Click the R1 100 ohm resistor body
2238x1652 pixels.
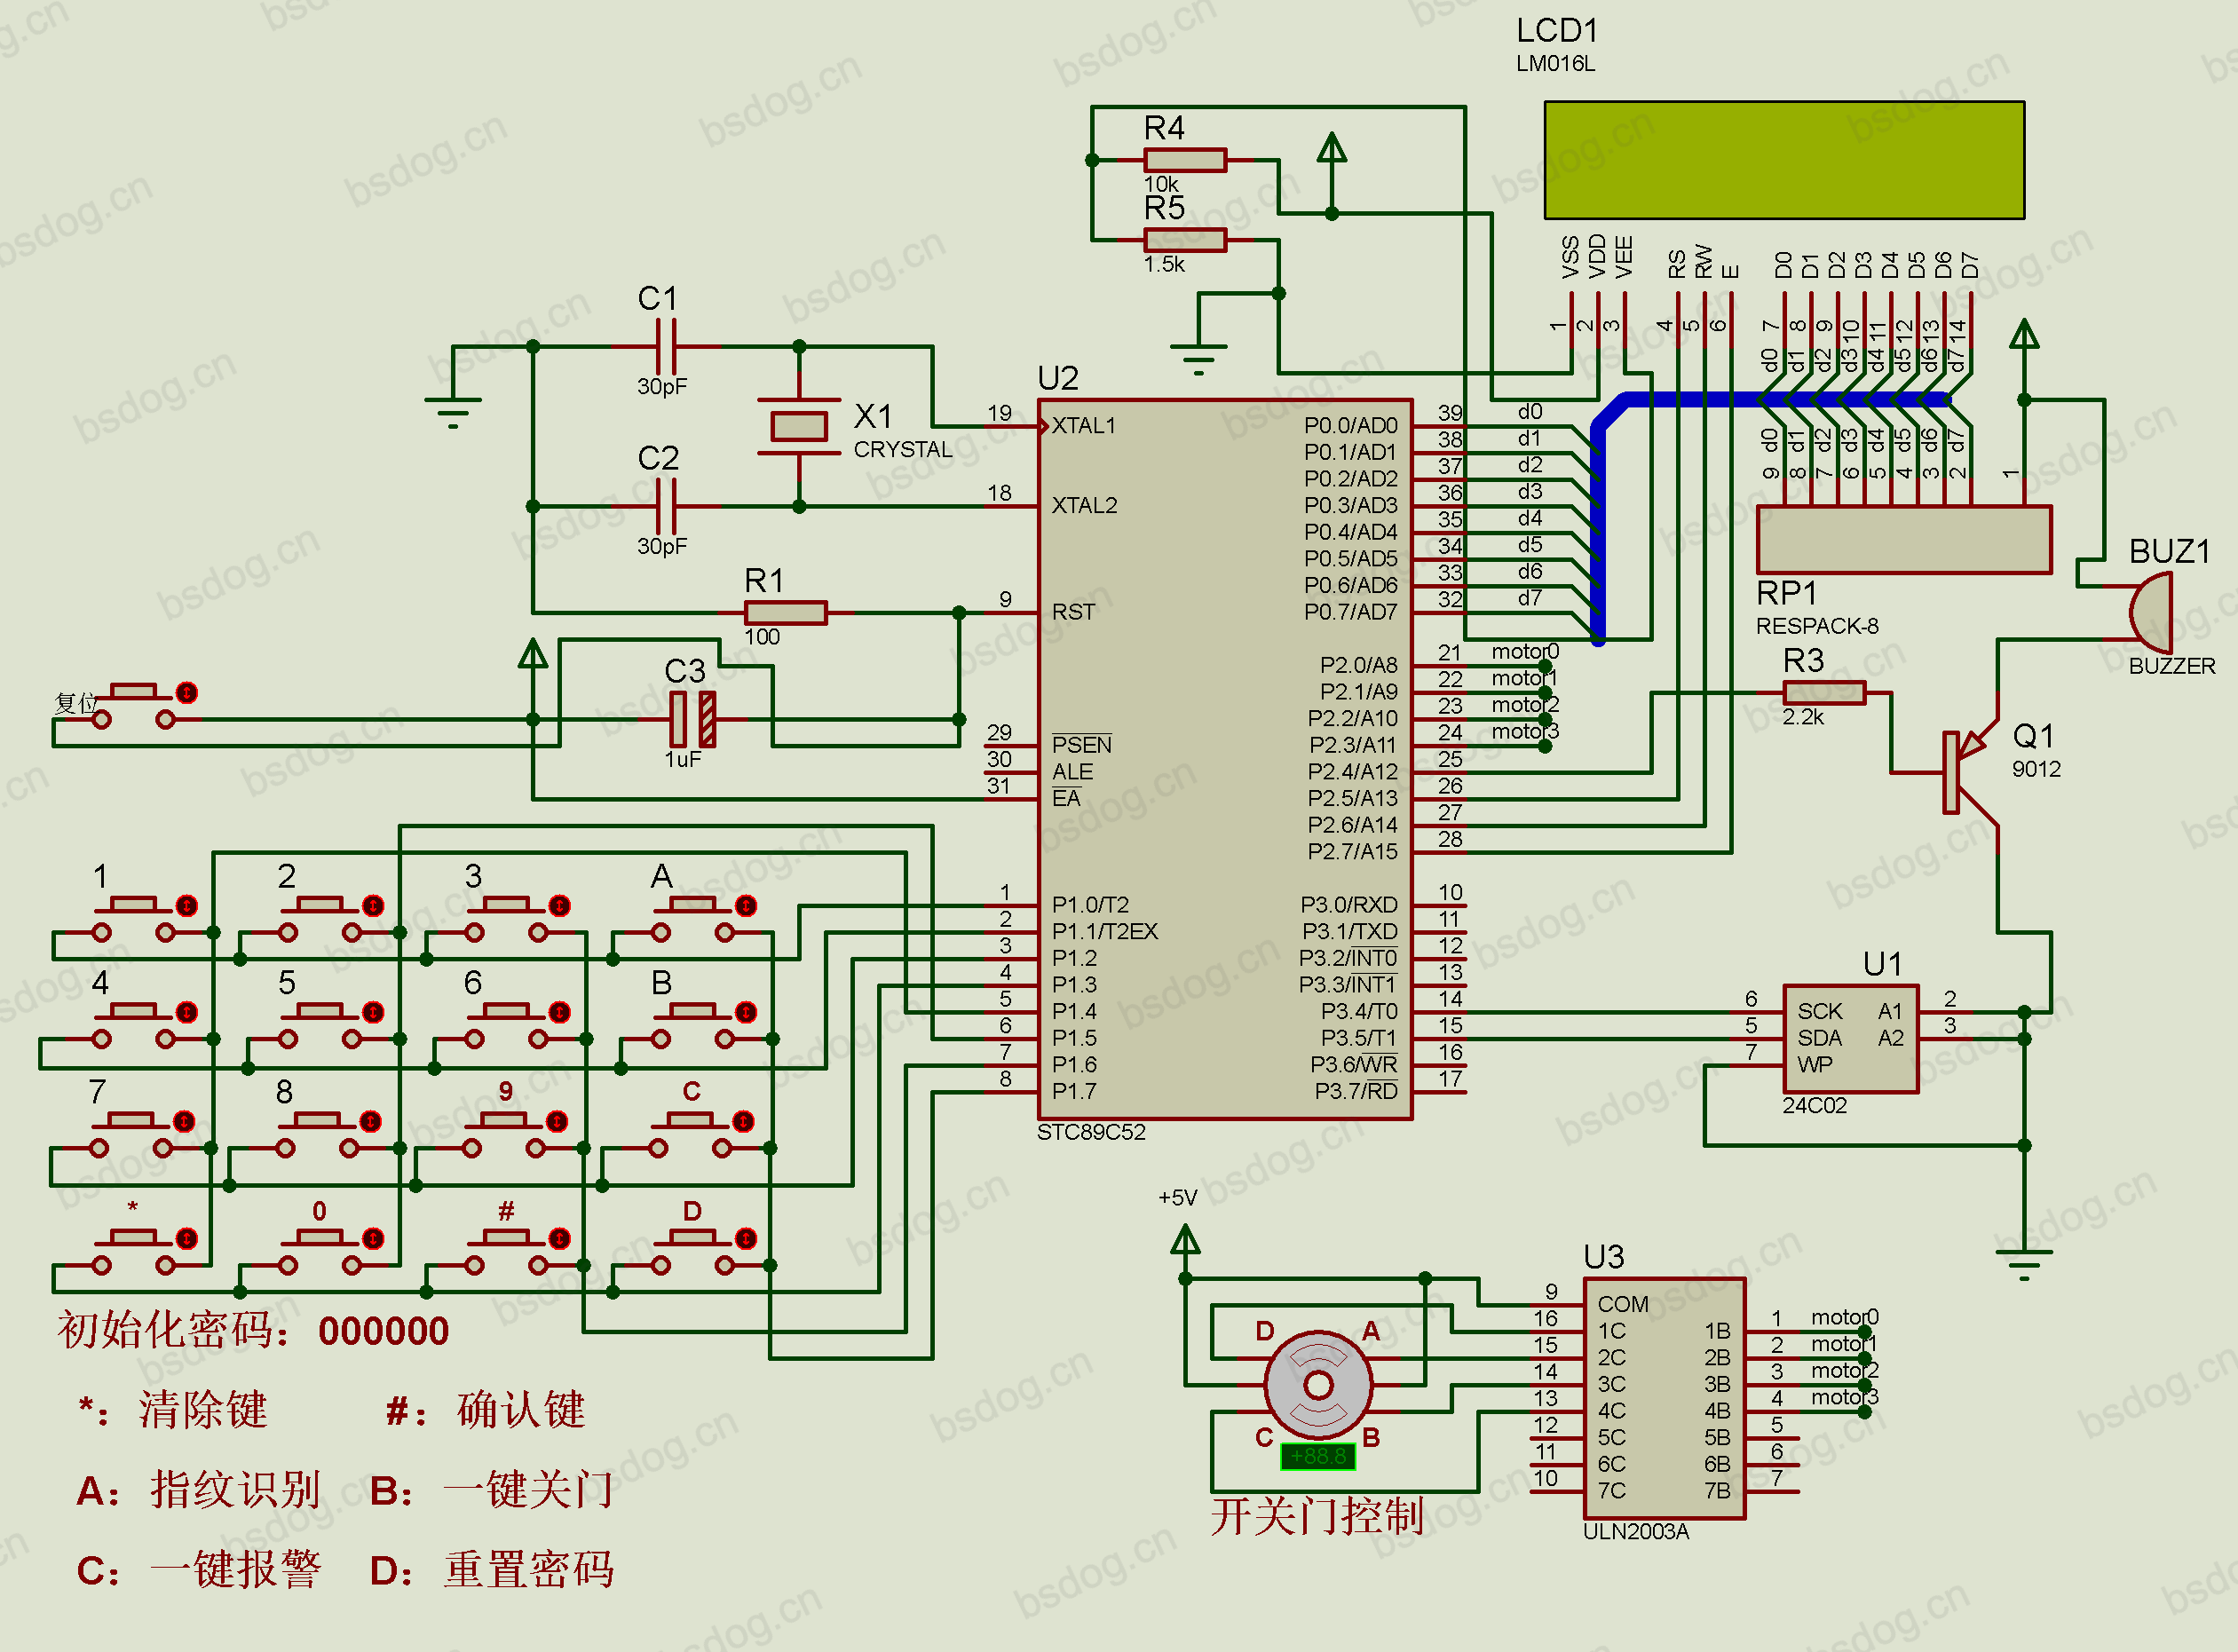(x=786, y=612)
